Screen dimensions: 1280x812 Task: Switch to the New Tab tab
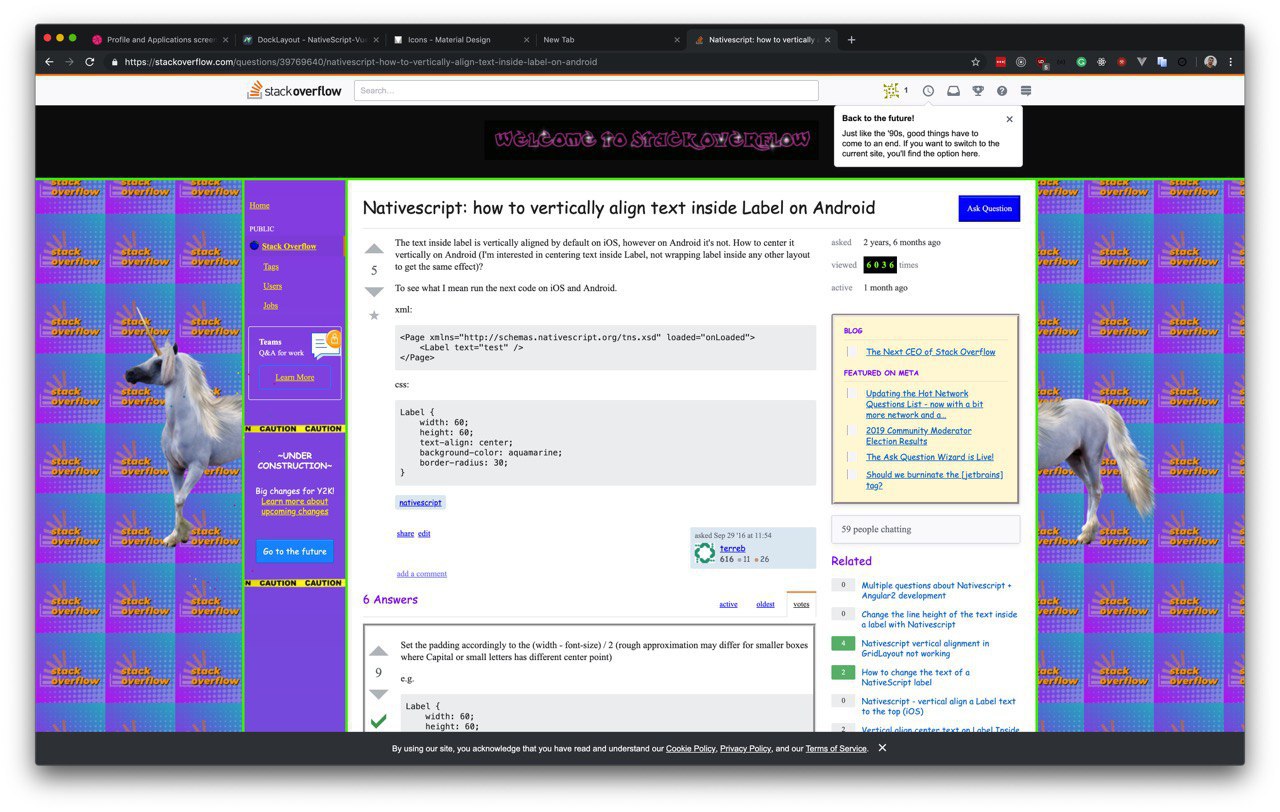click(610, 40)
